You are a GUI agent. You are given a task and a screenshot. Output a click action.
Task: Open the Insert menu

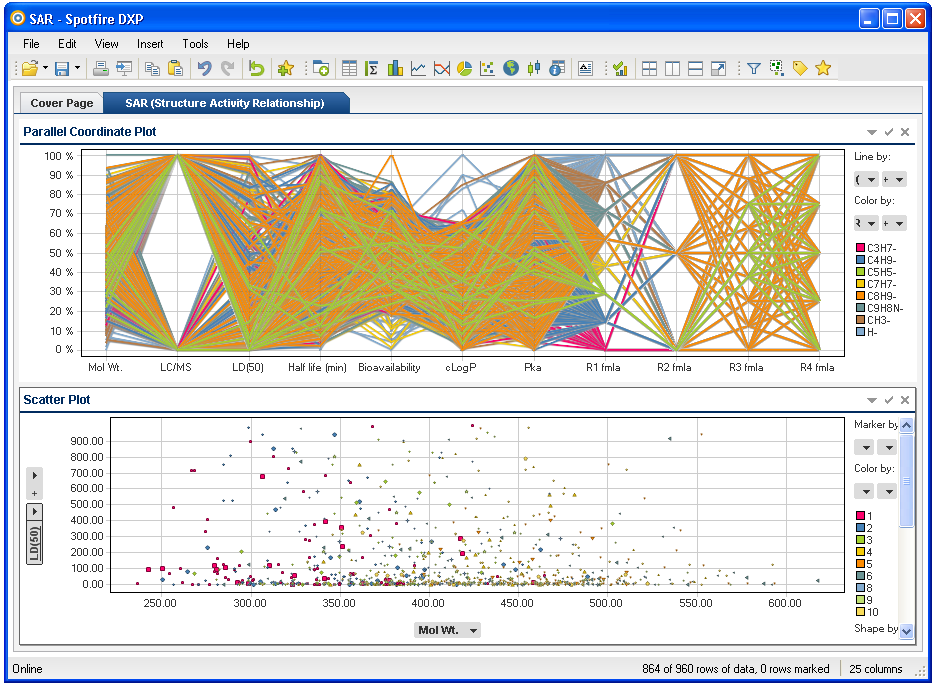(150, 44)
